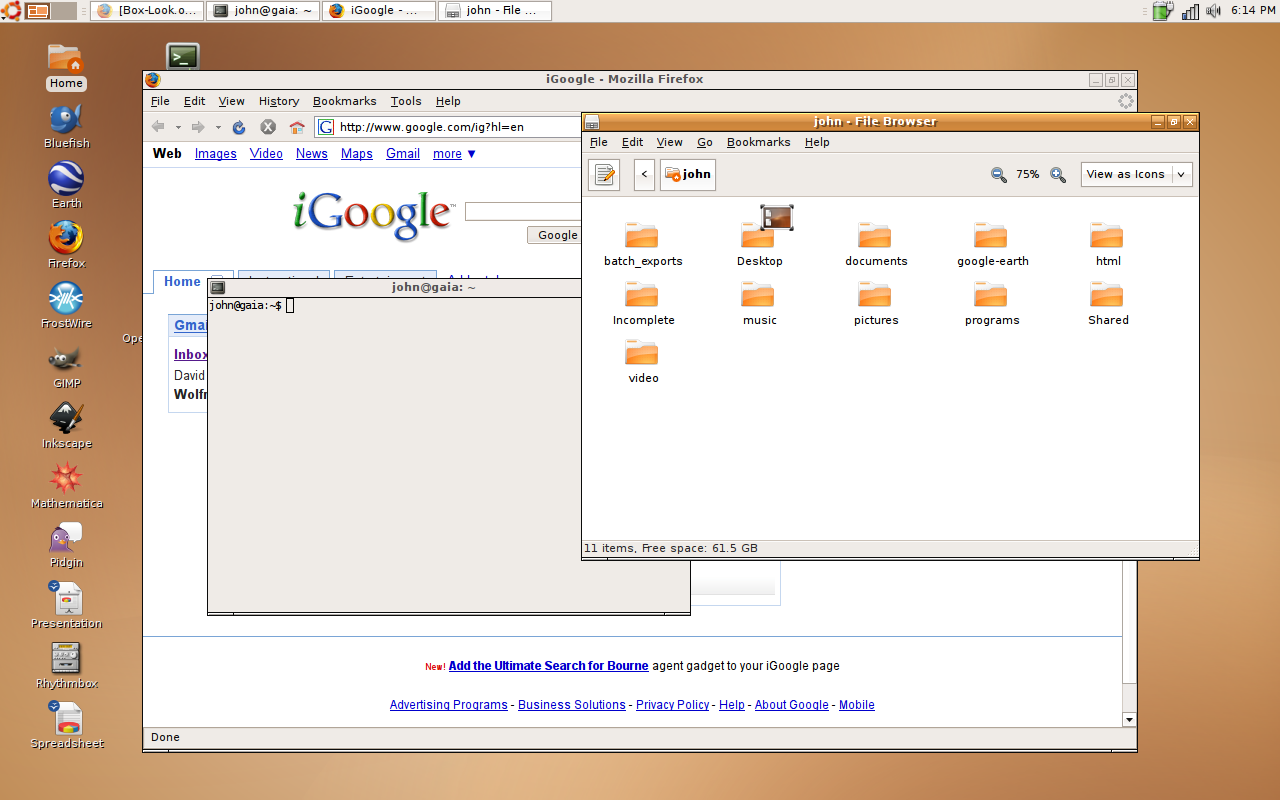Click the john path button in File Browser
This screenshot has width=1280, height=800.
coord(688,175)
